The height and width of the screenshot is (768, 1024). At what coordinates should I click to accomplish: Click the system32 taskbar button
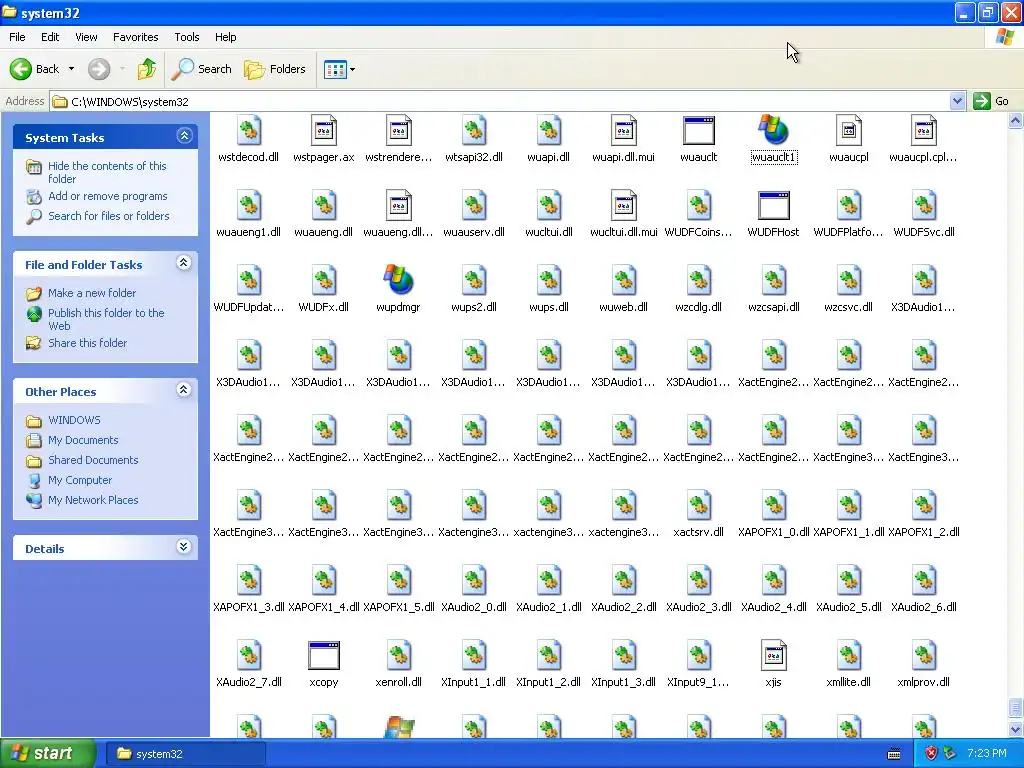(x=185, y=754)
